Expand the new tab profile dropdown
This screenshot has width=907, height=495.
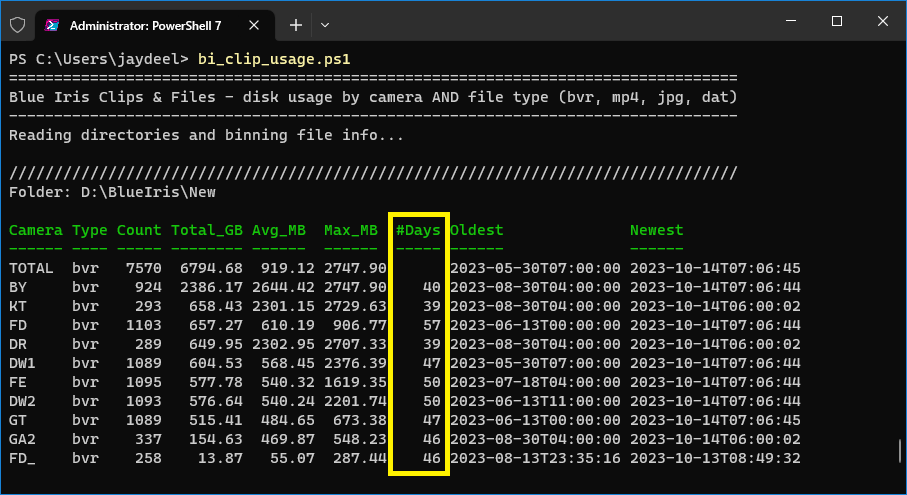pos(325,25)
